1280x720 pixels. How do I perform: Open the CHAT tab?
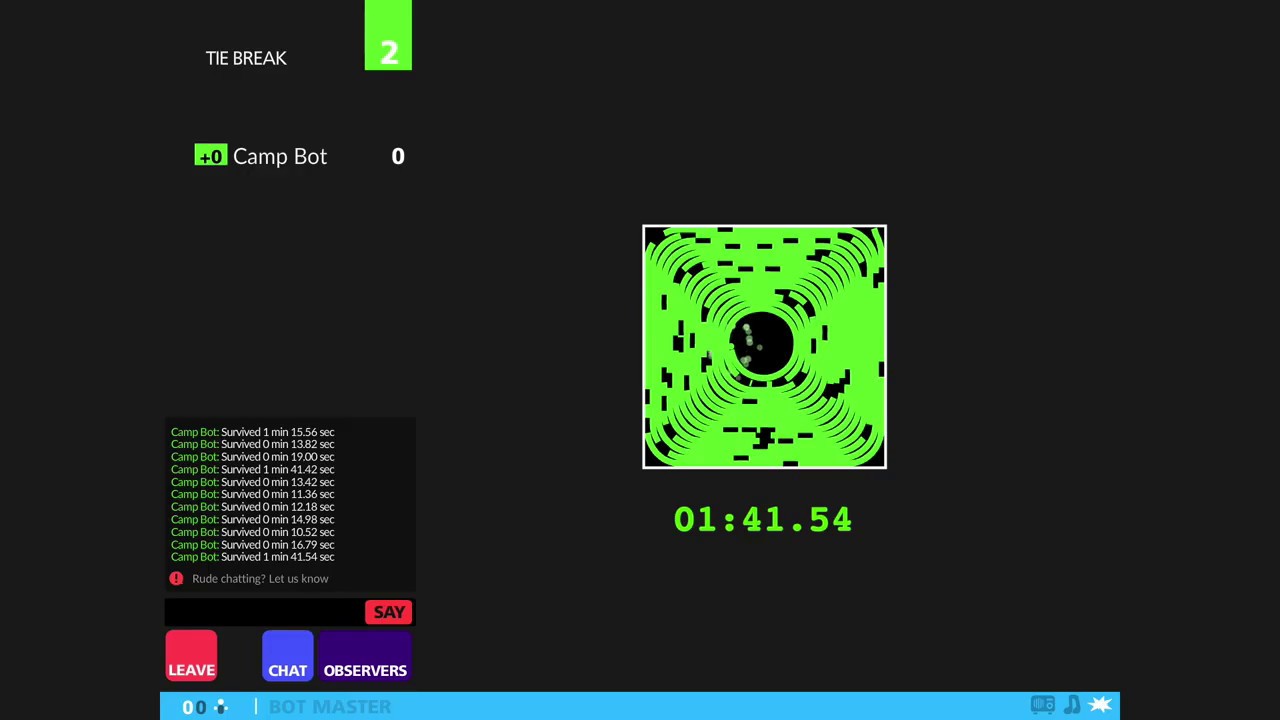pos(288,656)
